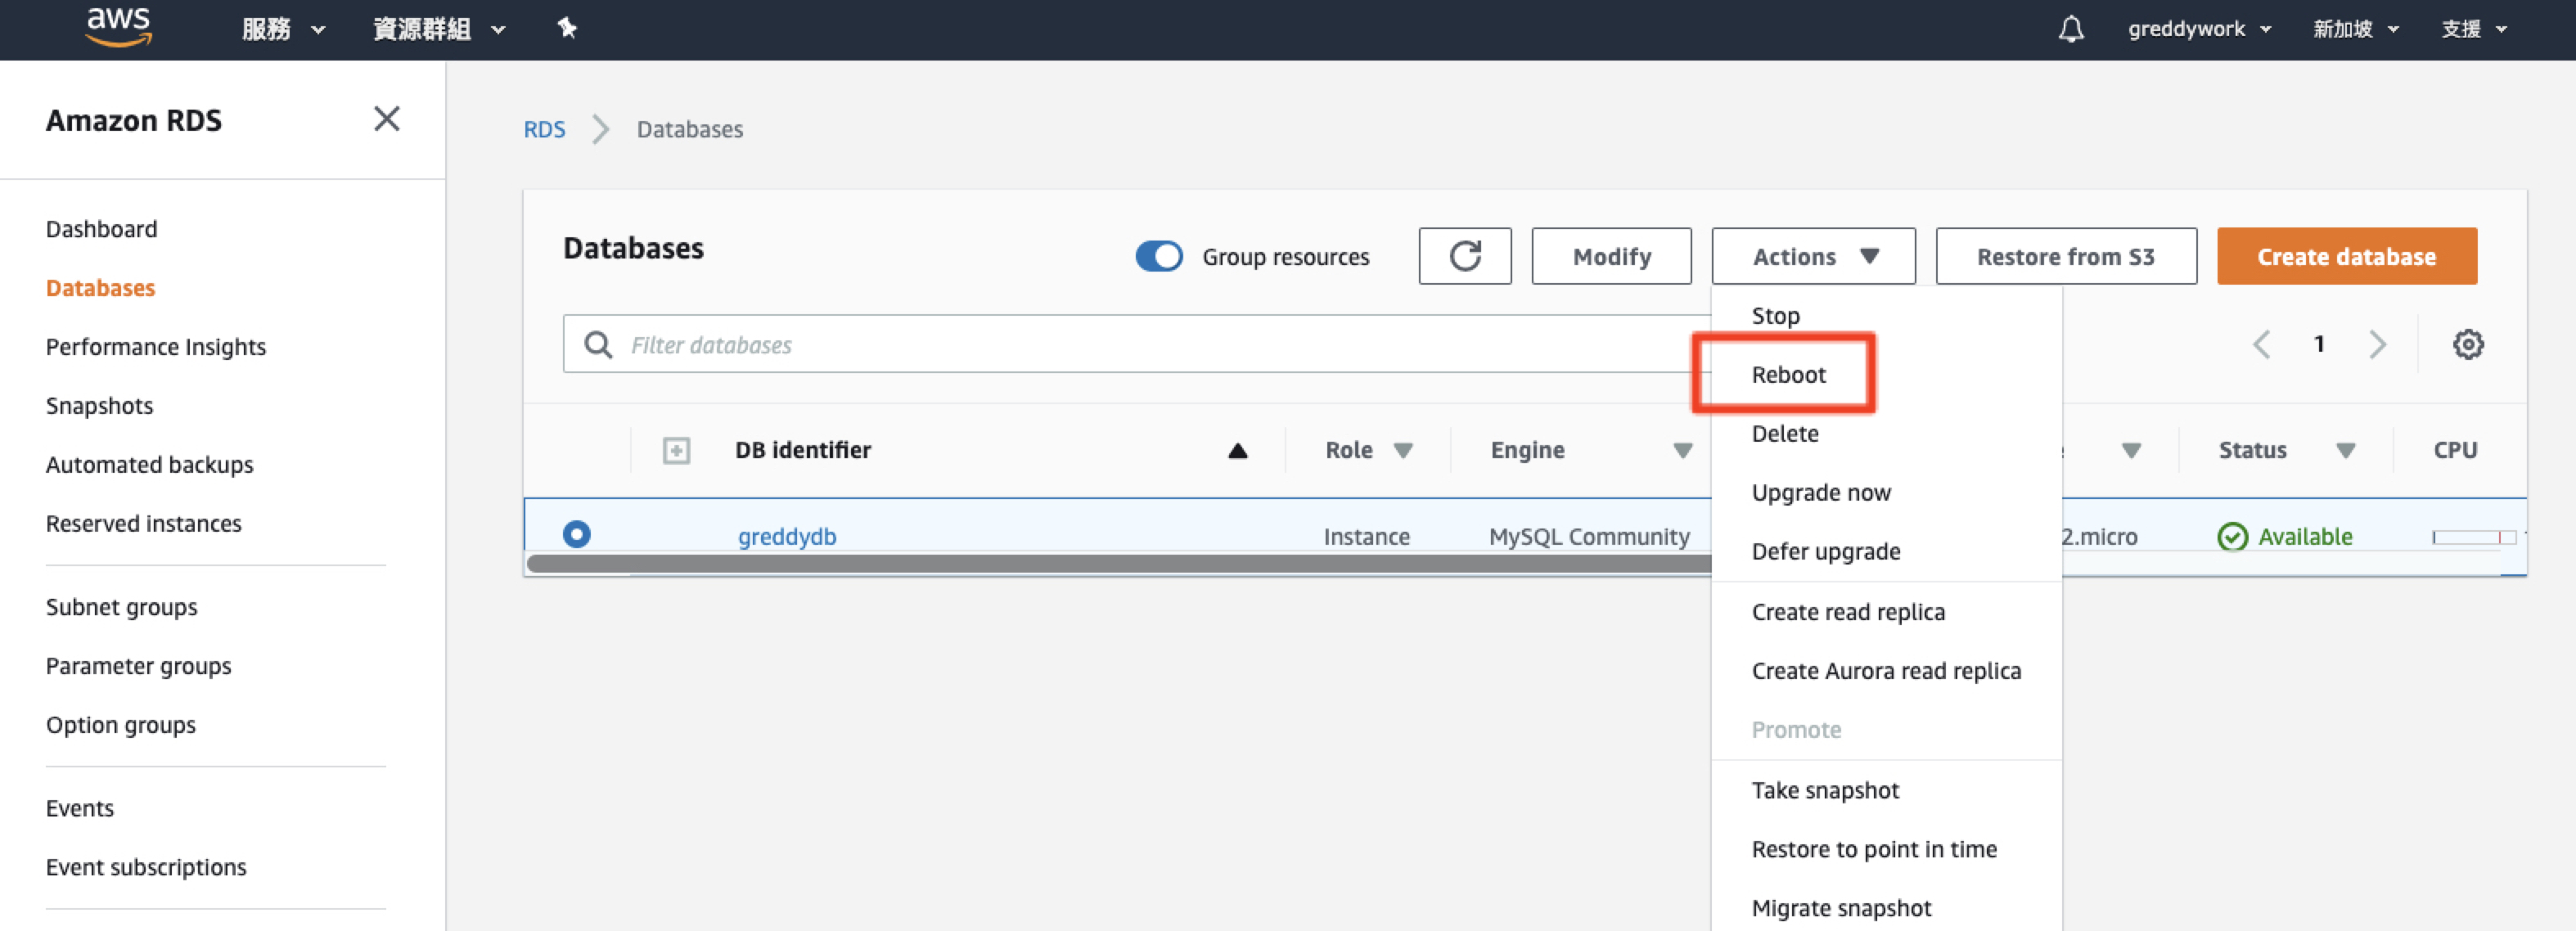Screen dimensions: 2576x931
Task: Expand all rows plus icon in header
Action: (x=676, y=451)
